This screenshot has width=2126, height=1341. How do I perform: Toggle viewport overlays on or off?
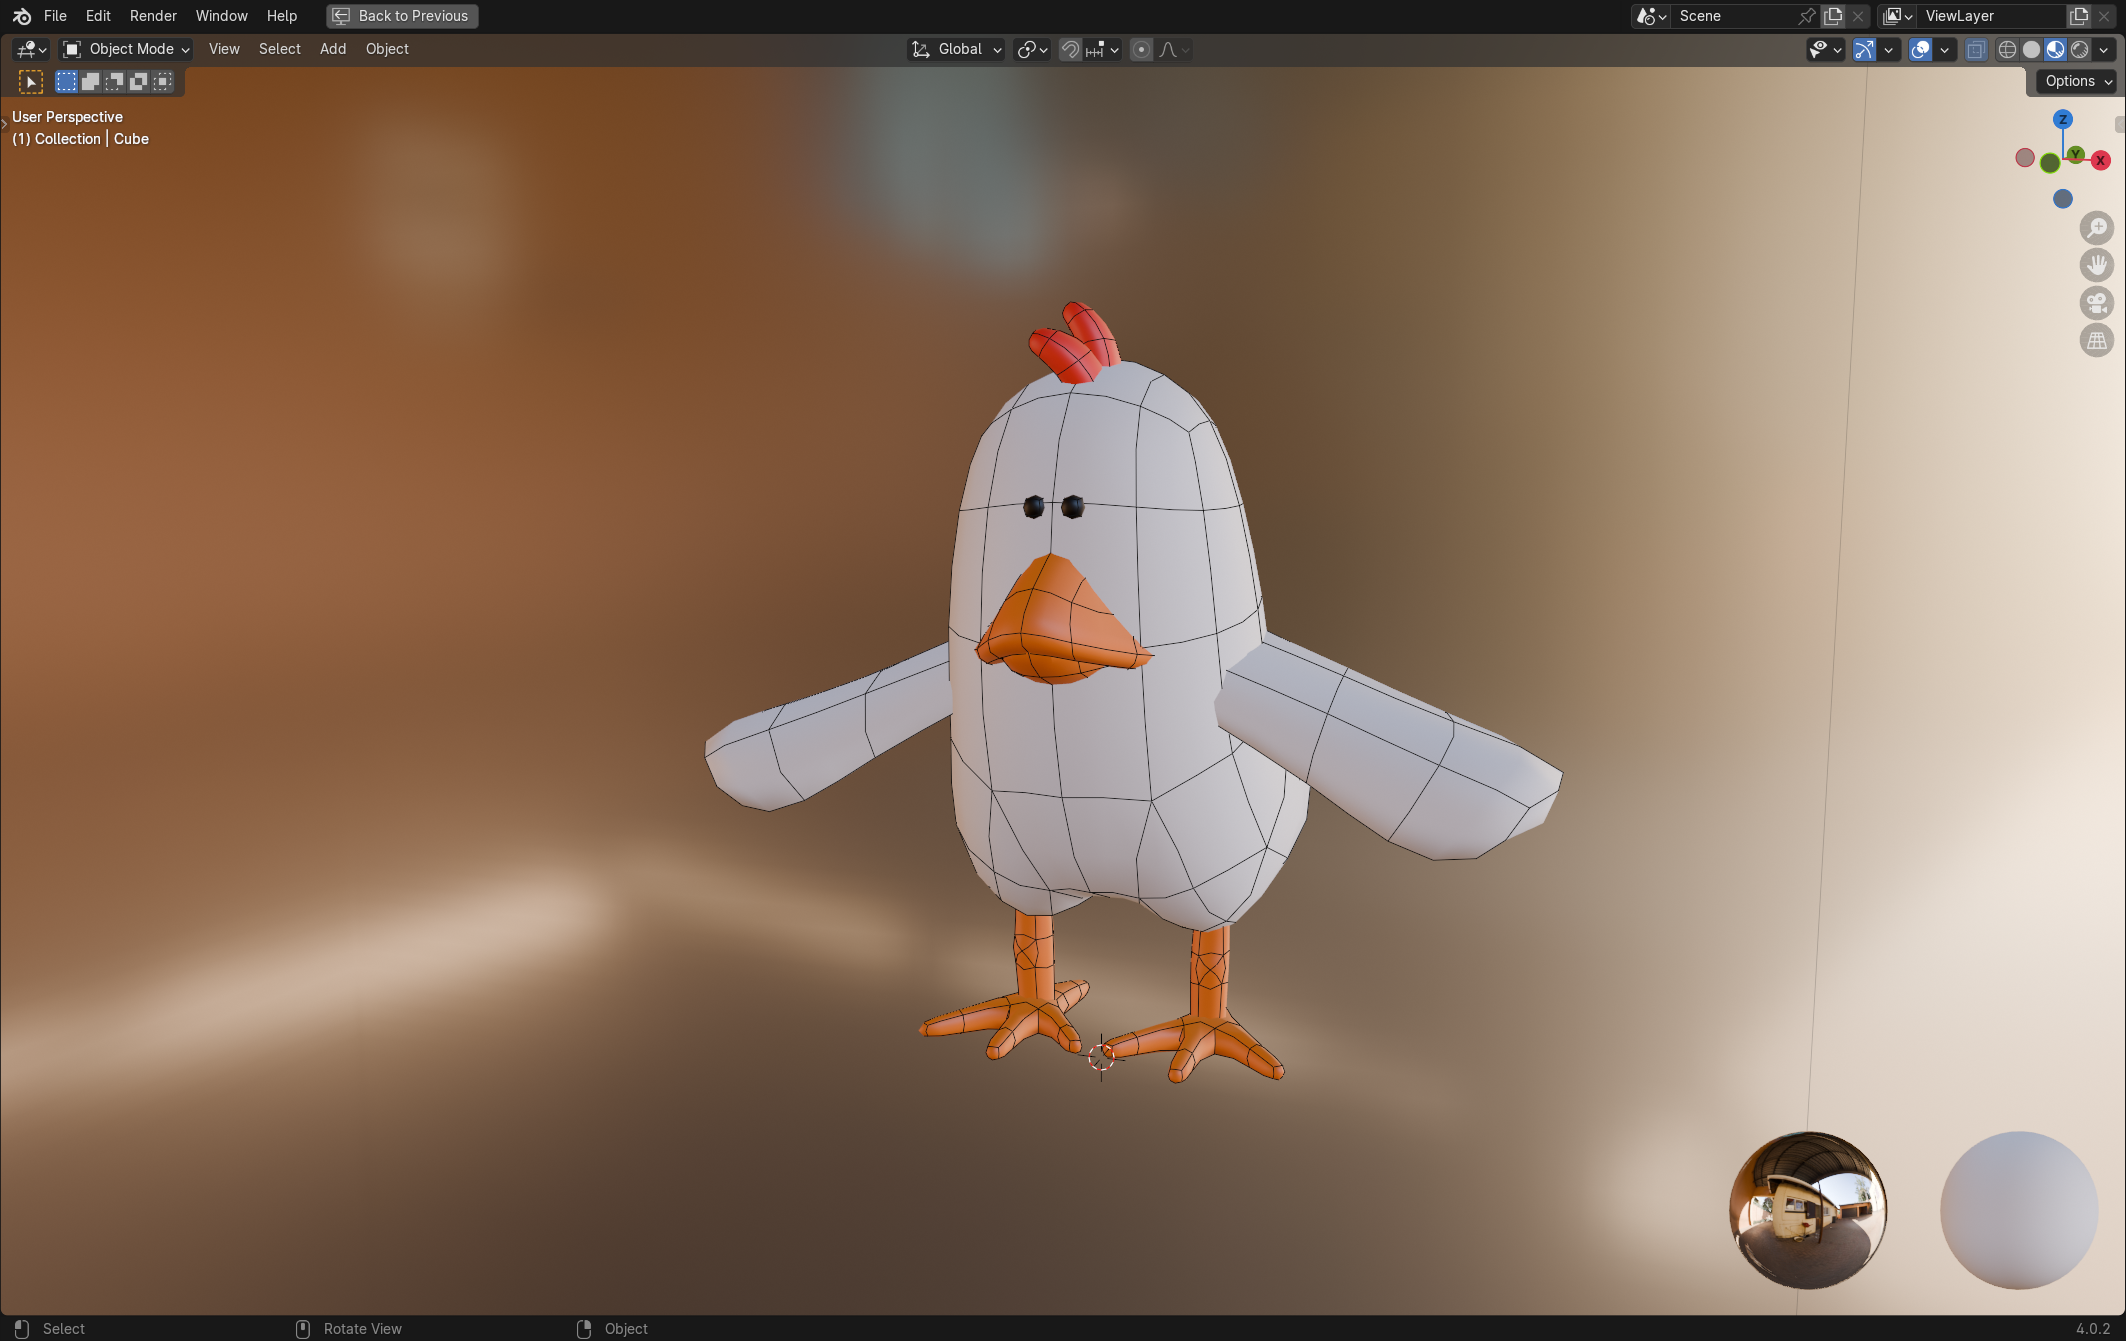(1920, 49)
